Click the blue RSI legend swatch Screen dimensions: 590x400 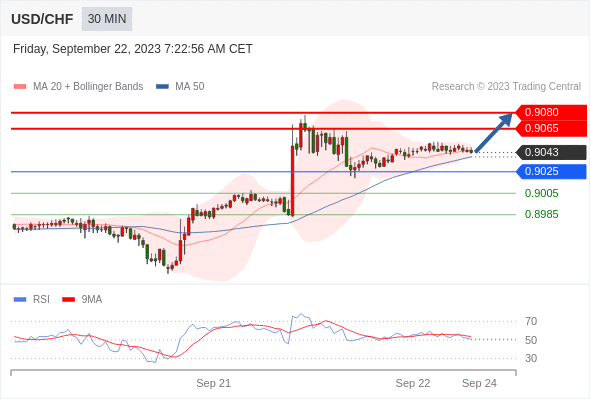[20, 300]
